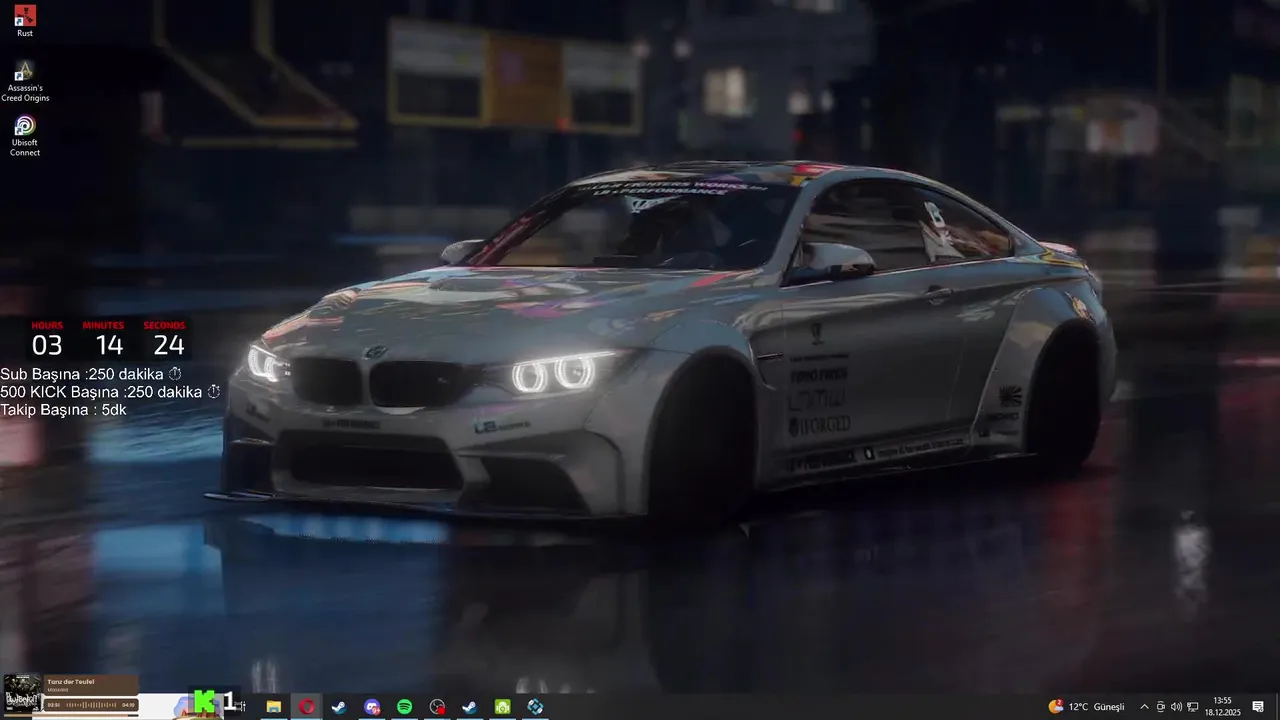Launch Assassin's Creed Origins desktop shortcut
This screenshot has width=1280, height=720.
25,81
